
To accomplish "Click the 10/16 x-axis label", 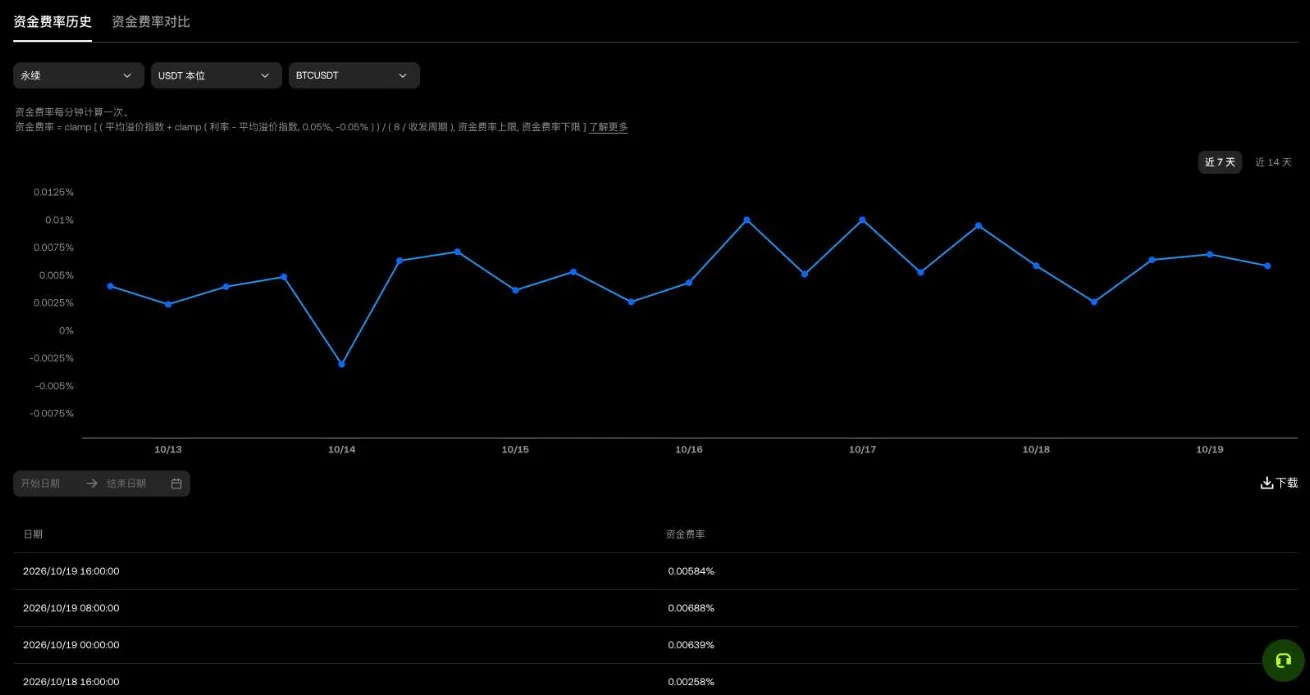I will click(x=689, y=450).
